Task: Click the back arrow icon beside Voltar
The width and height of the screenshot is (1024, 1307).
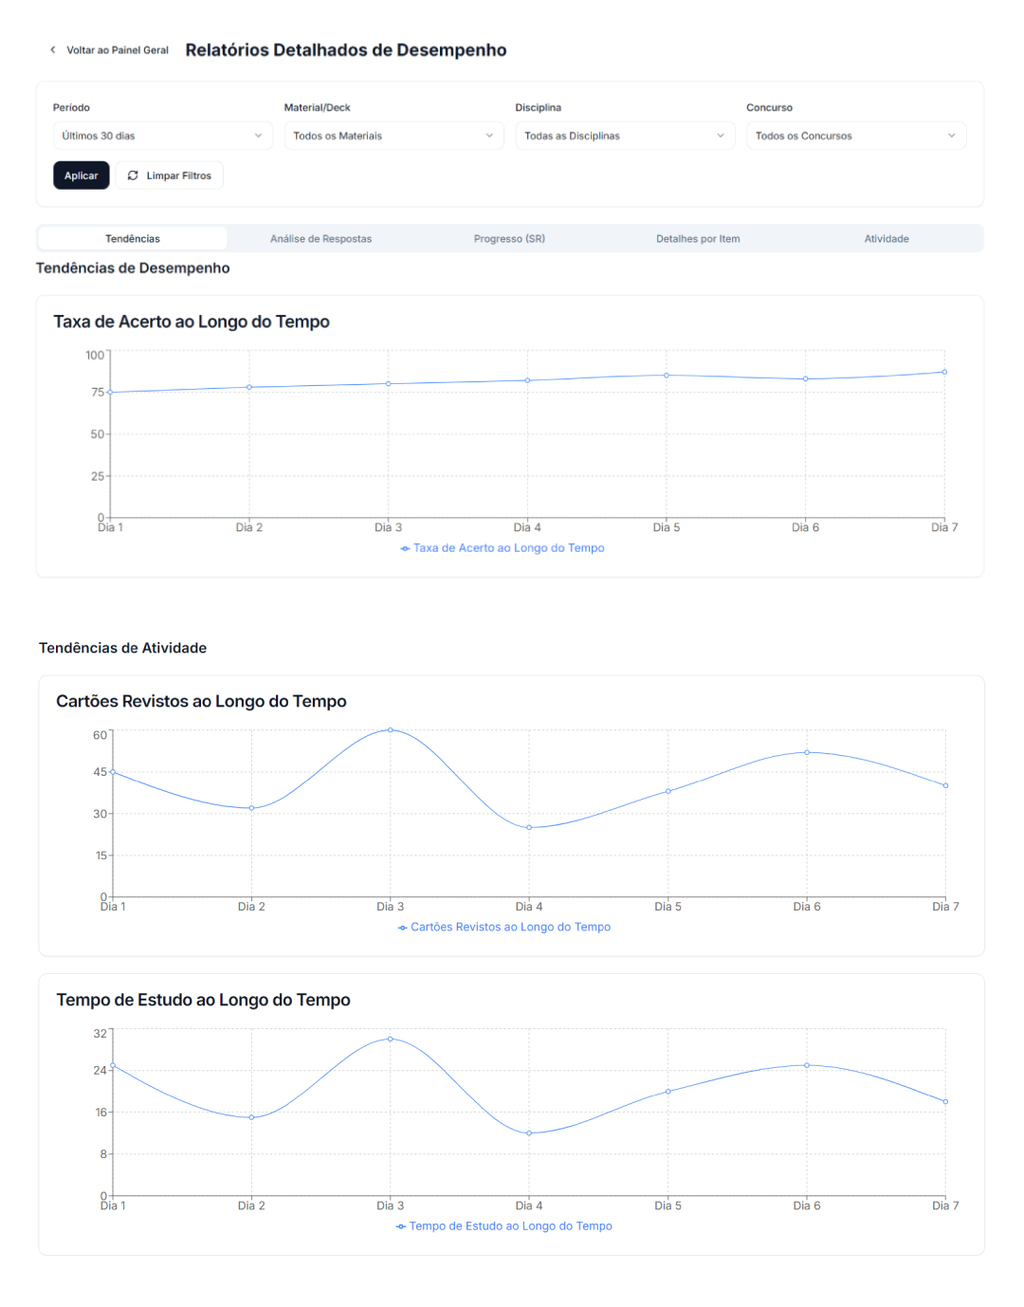Action: pos(53,50)
